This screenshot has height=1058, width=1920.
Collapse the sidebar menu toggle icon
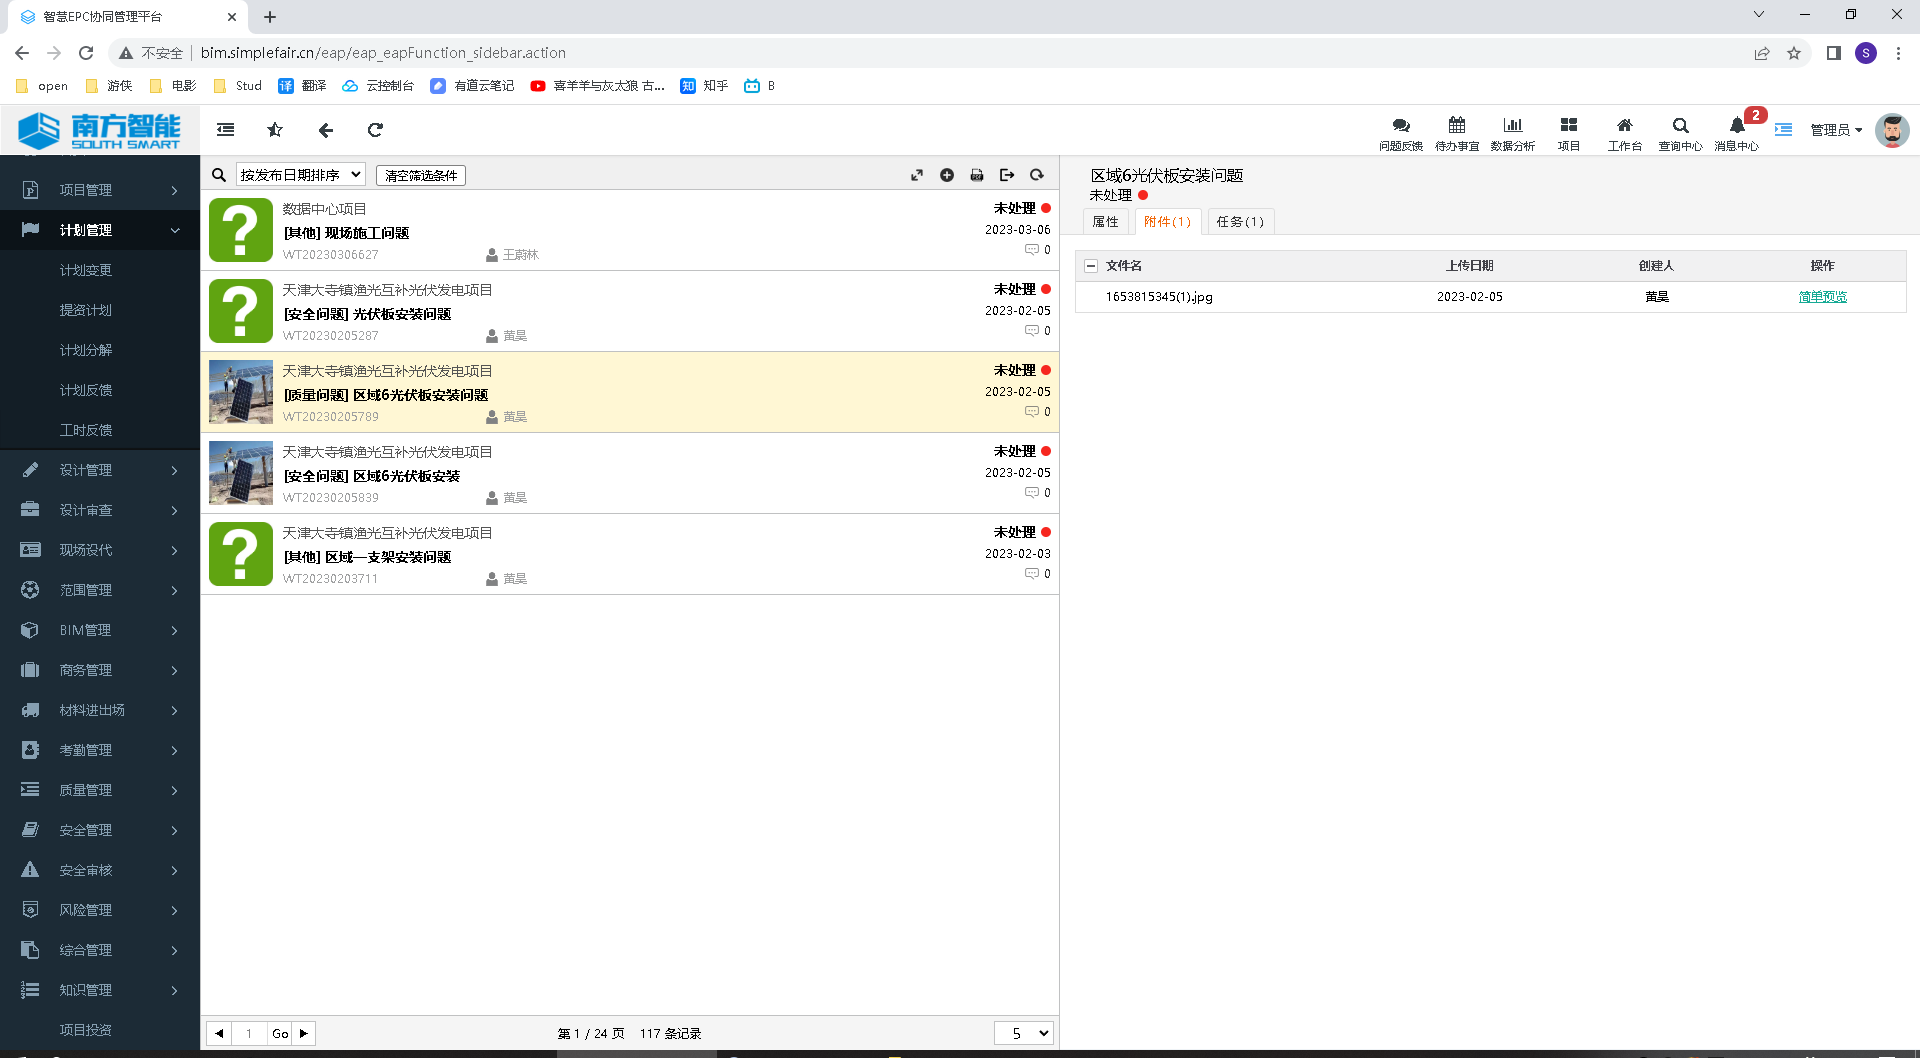pos(226,130)
